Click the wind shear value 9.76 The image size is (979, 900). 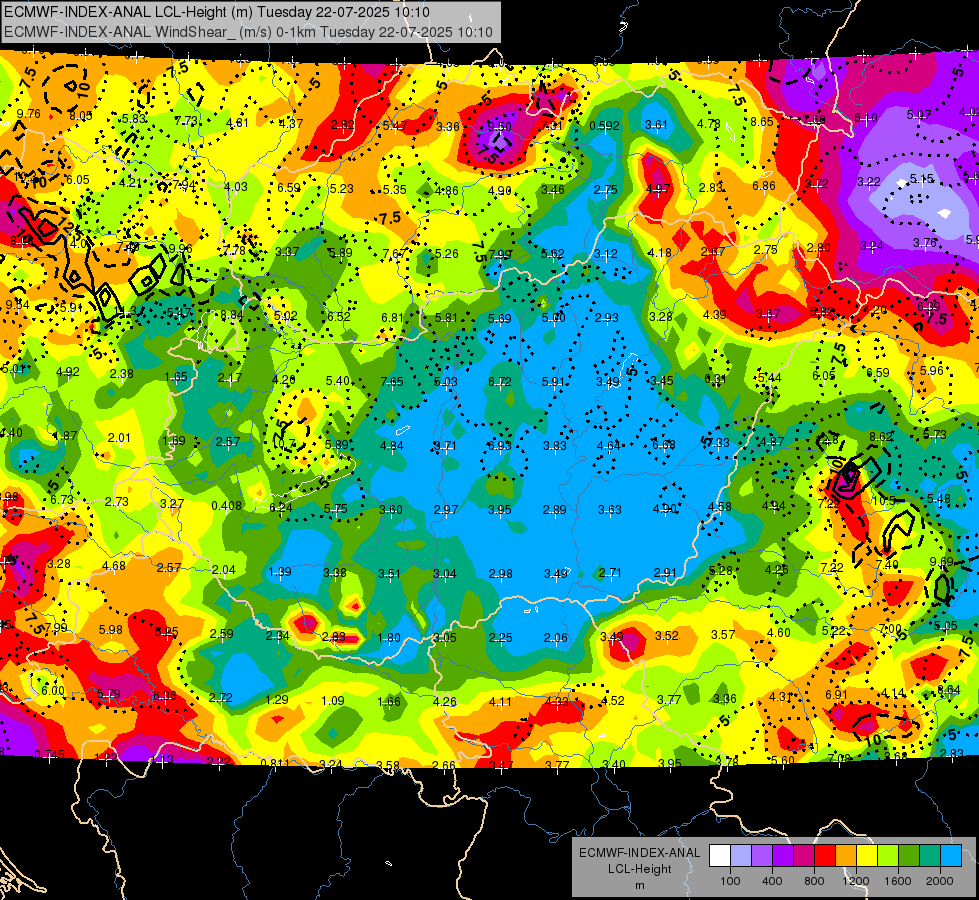[29, 114]
